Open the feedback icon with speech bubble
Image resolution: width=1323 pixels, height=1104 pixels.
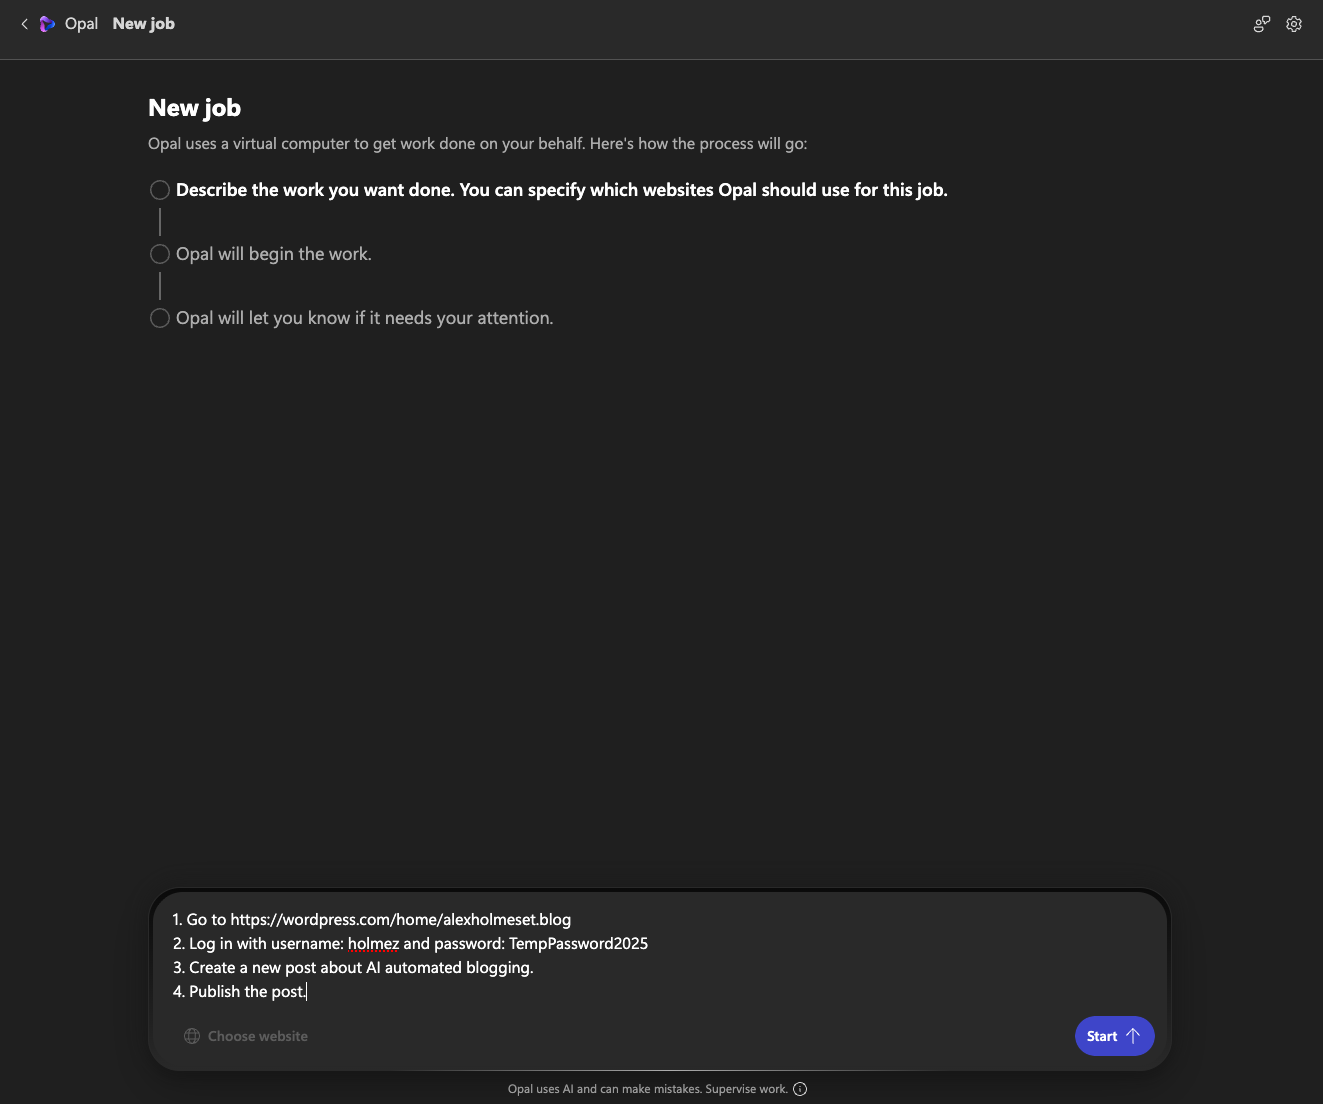click(1262, 24)
